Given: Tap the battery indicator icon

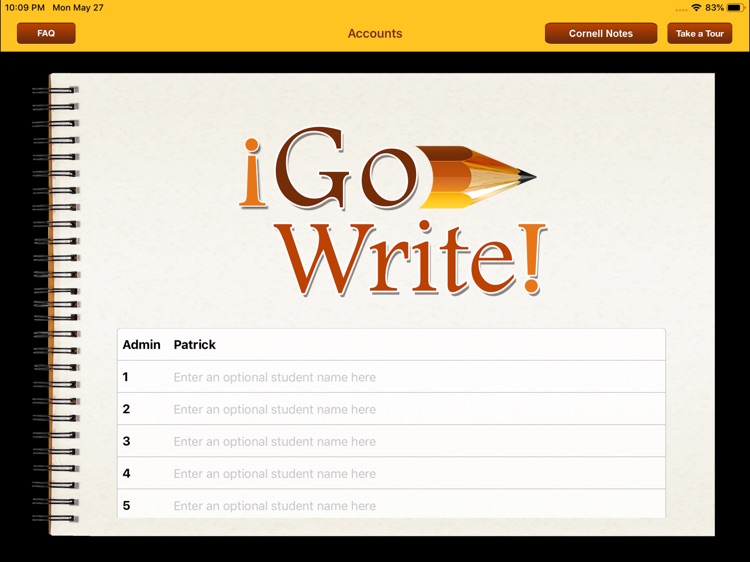Looking at the screenshot, I should click(736, 8).
